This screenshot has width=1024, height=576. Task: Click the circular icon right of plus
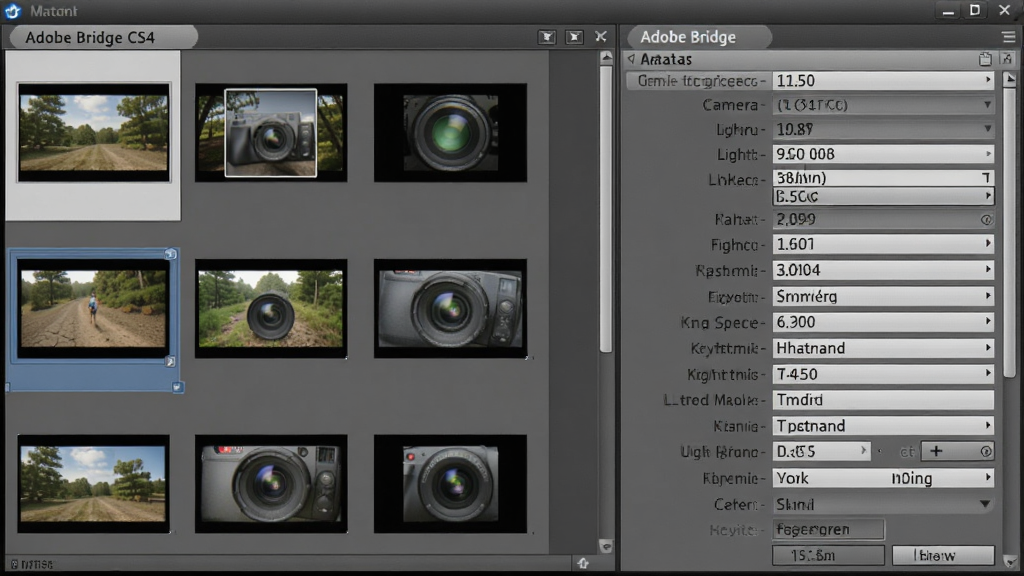click(985, 451)
